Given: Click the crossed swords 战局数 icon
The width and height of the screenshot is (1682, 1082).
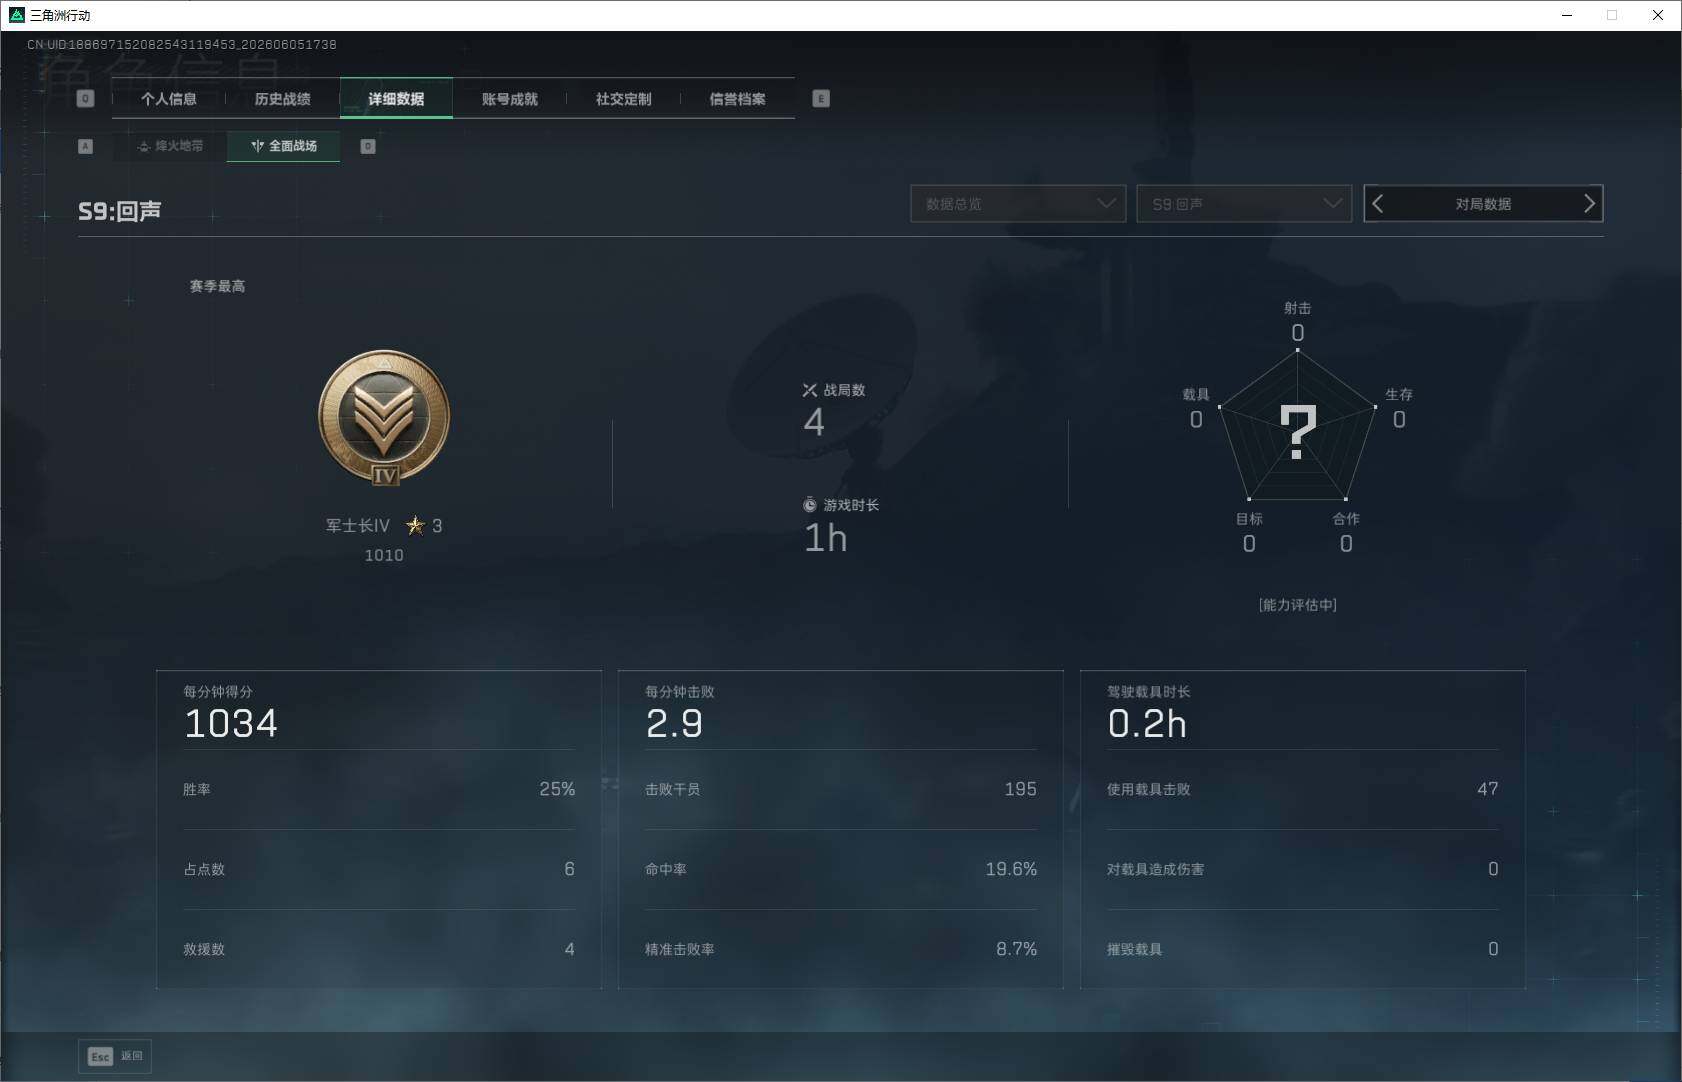Looking at the screenshot, I should coord(810,390).
